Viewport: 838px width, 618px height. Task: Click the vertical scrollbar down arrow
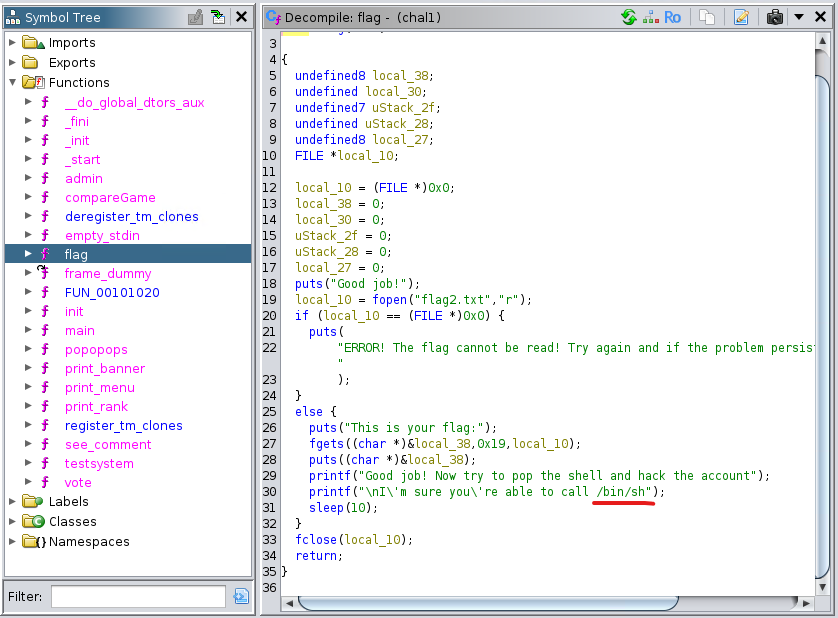click(823, 587)
